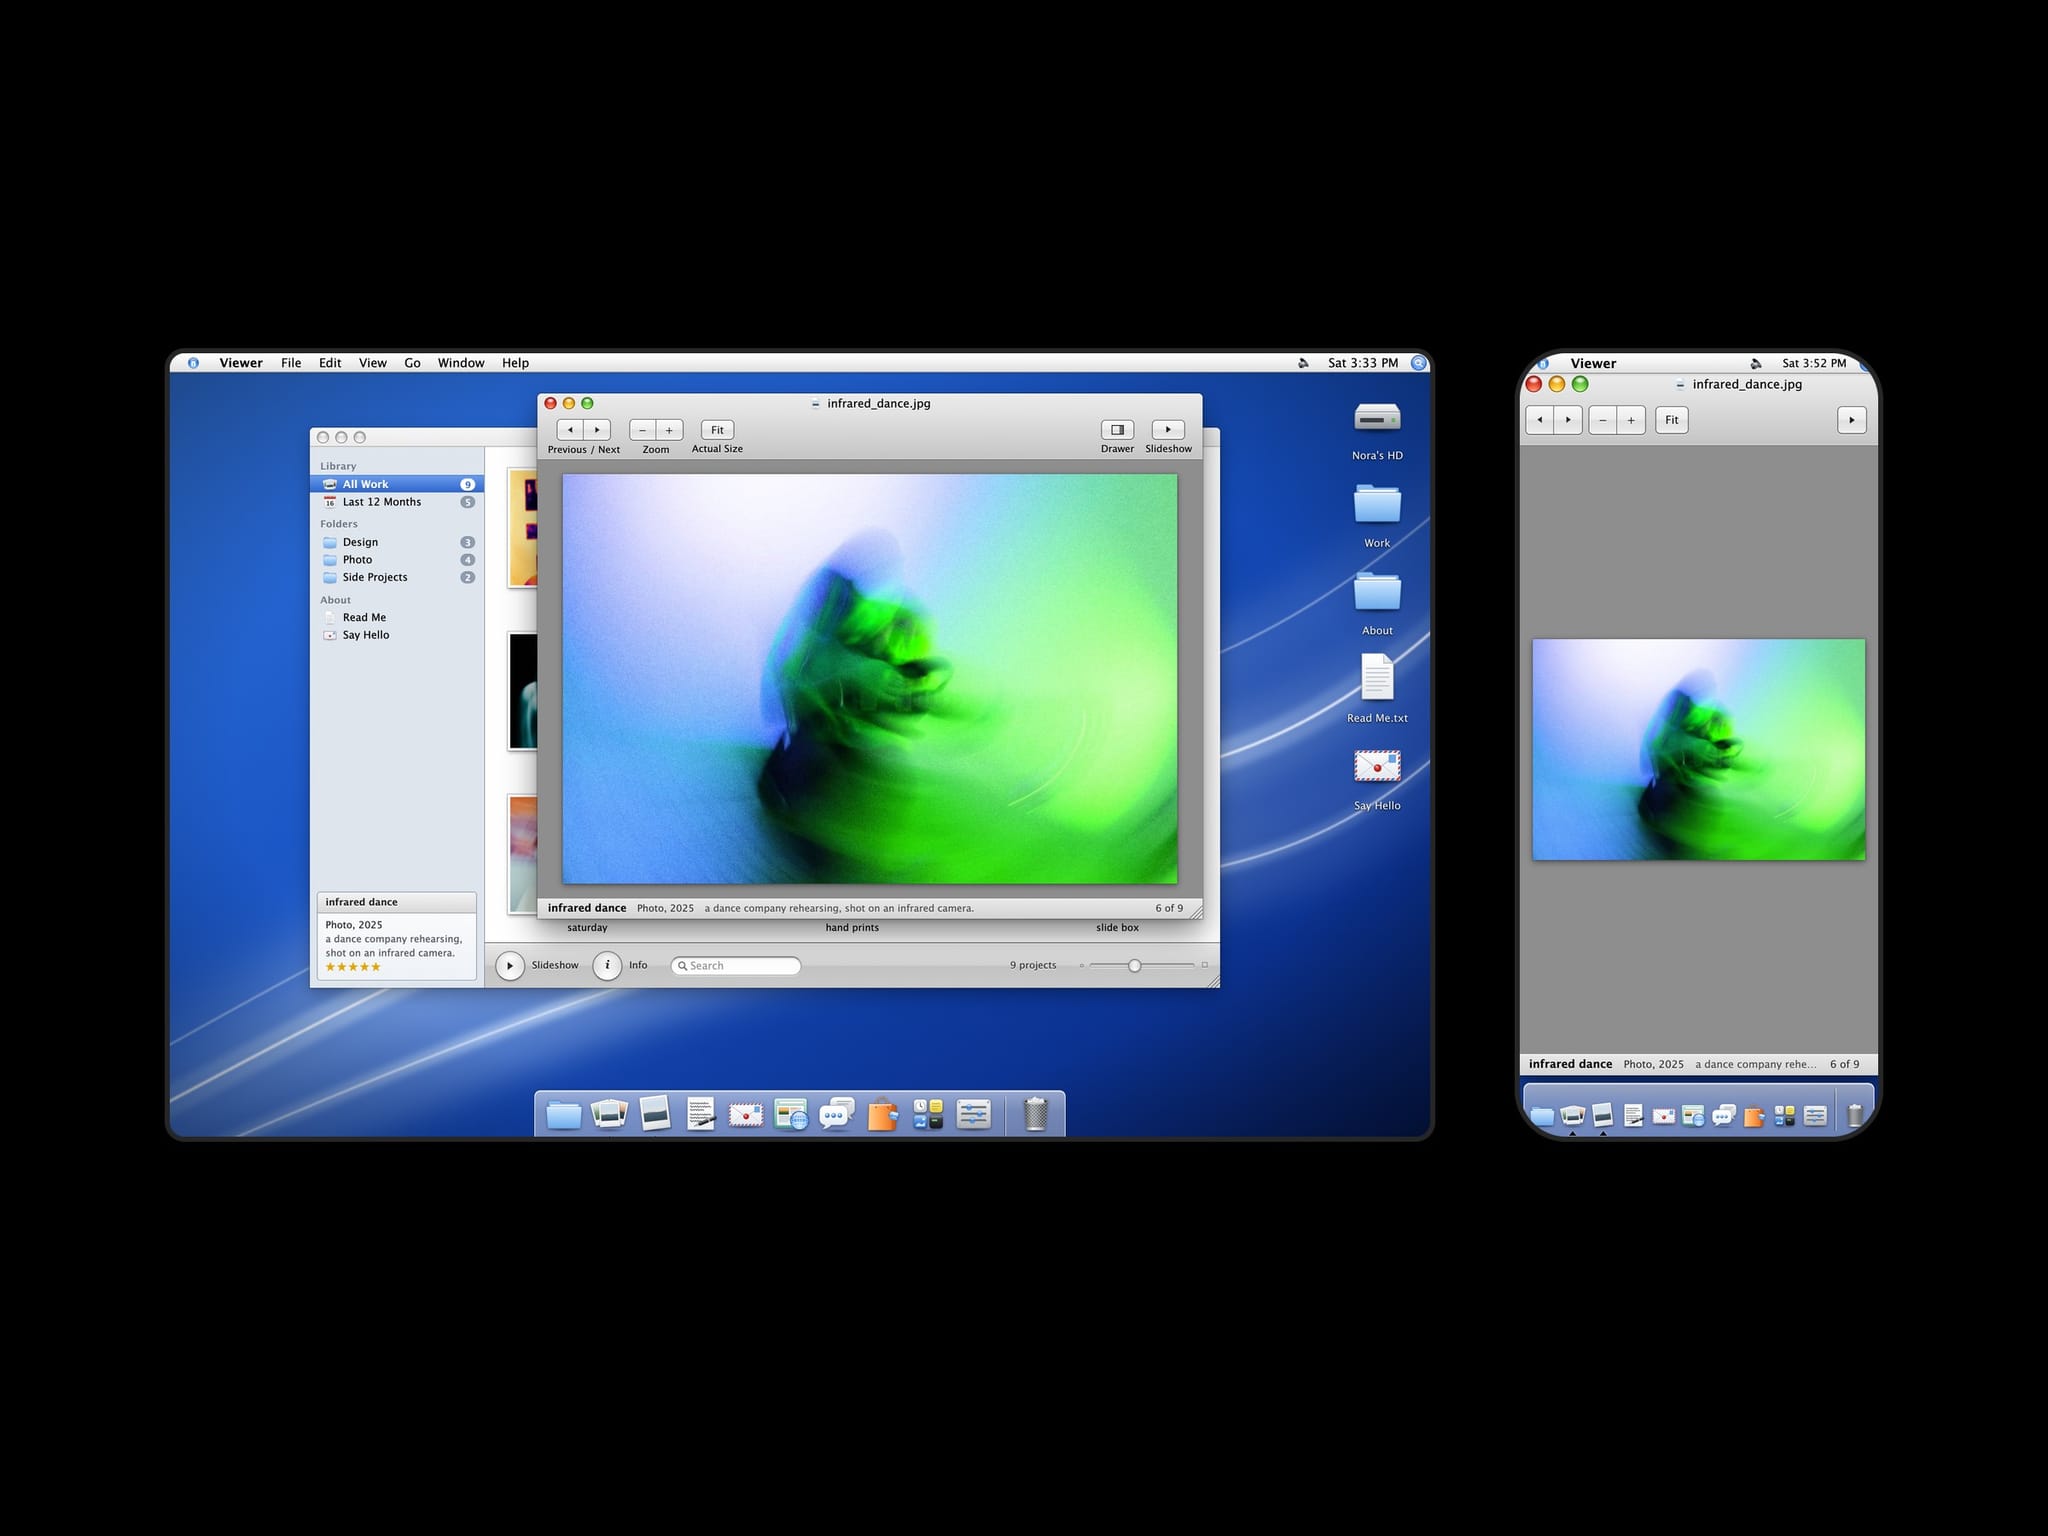Go to the previous image in desktop viewer toolbar
Image resolution: width=2048 pixels, height=1536 pixels.
(x=570, y=430)
